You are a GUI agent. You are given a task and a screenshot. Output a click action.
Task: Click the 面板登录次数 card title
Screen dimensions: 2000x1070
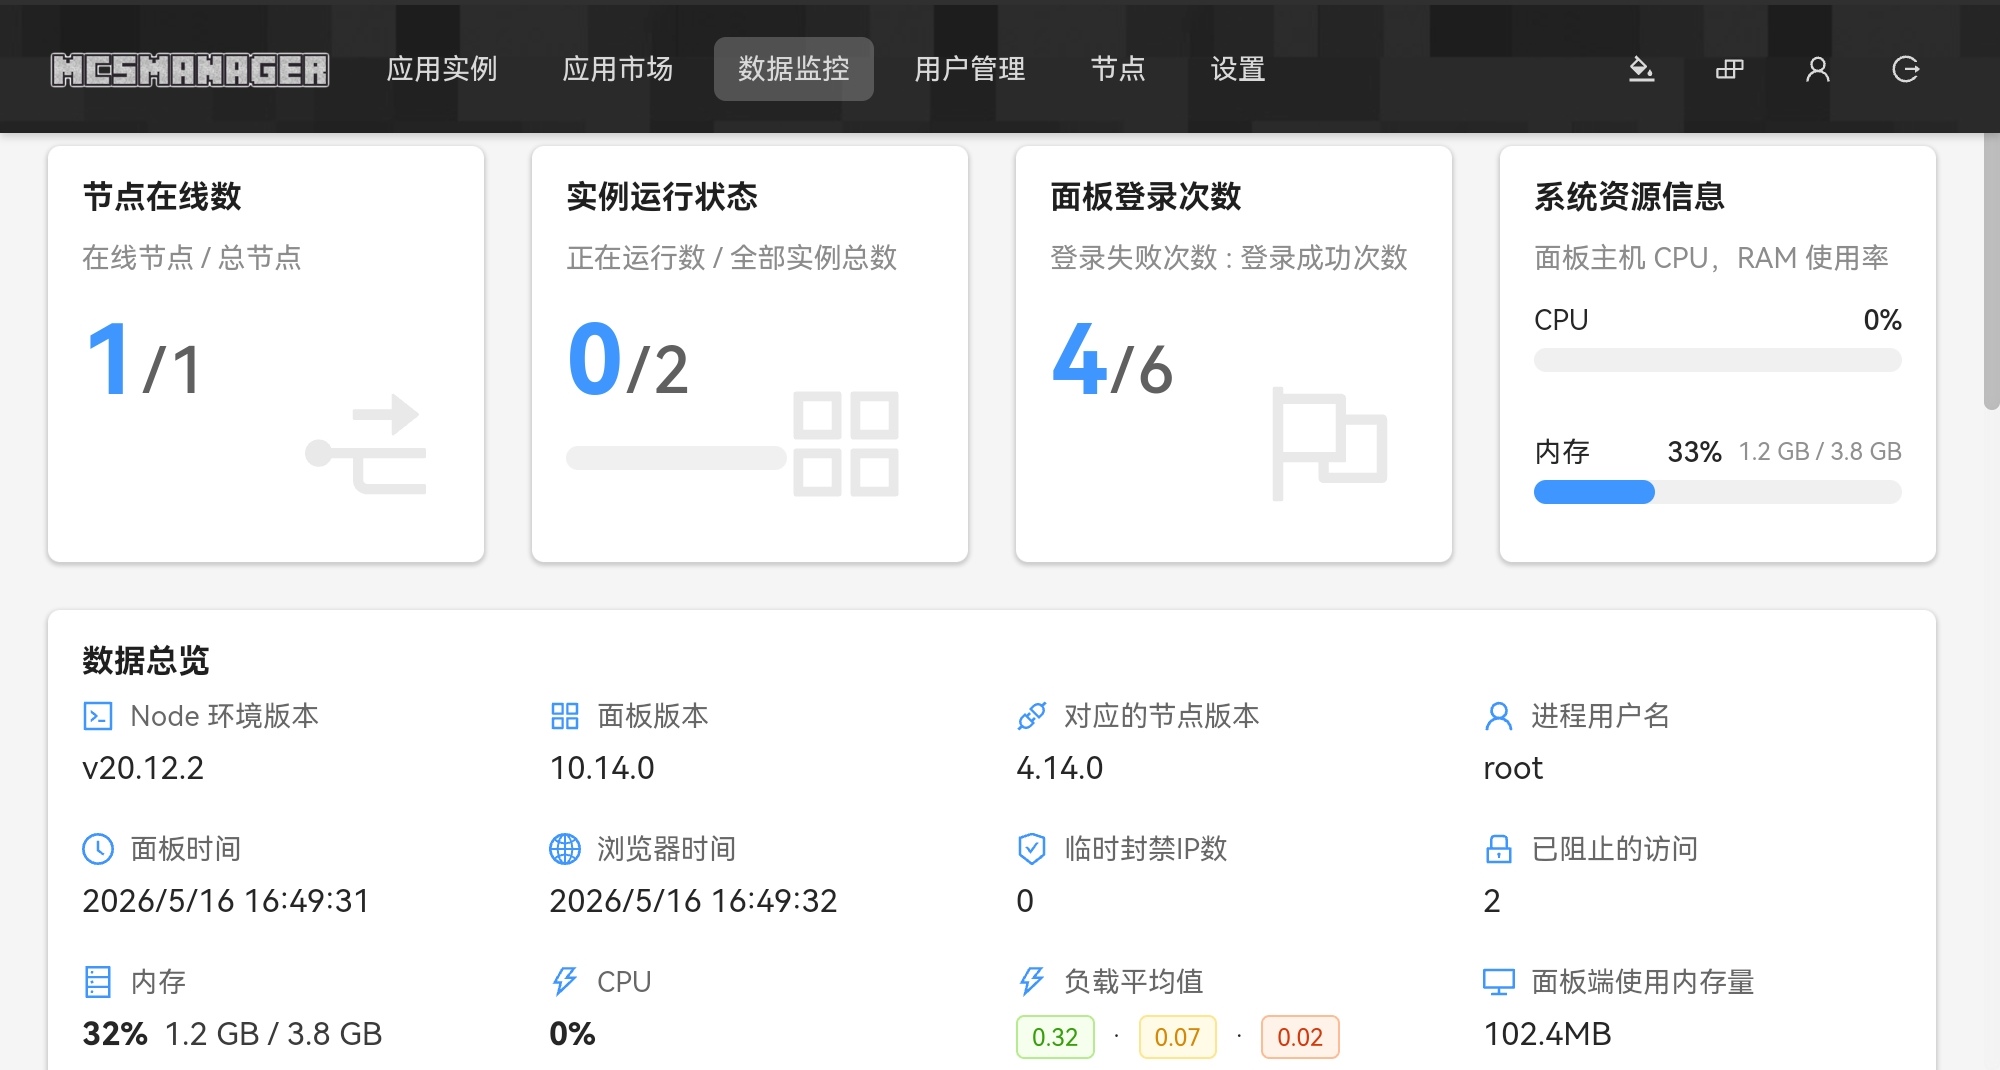click(x=1146, y=196)
